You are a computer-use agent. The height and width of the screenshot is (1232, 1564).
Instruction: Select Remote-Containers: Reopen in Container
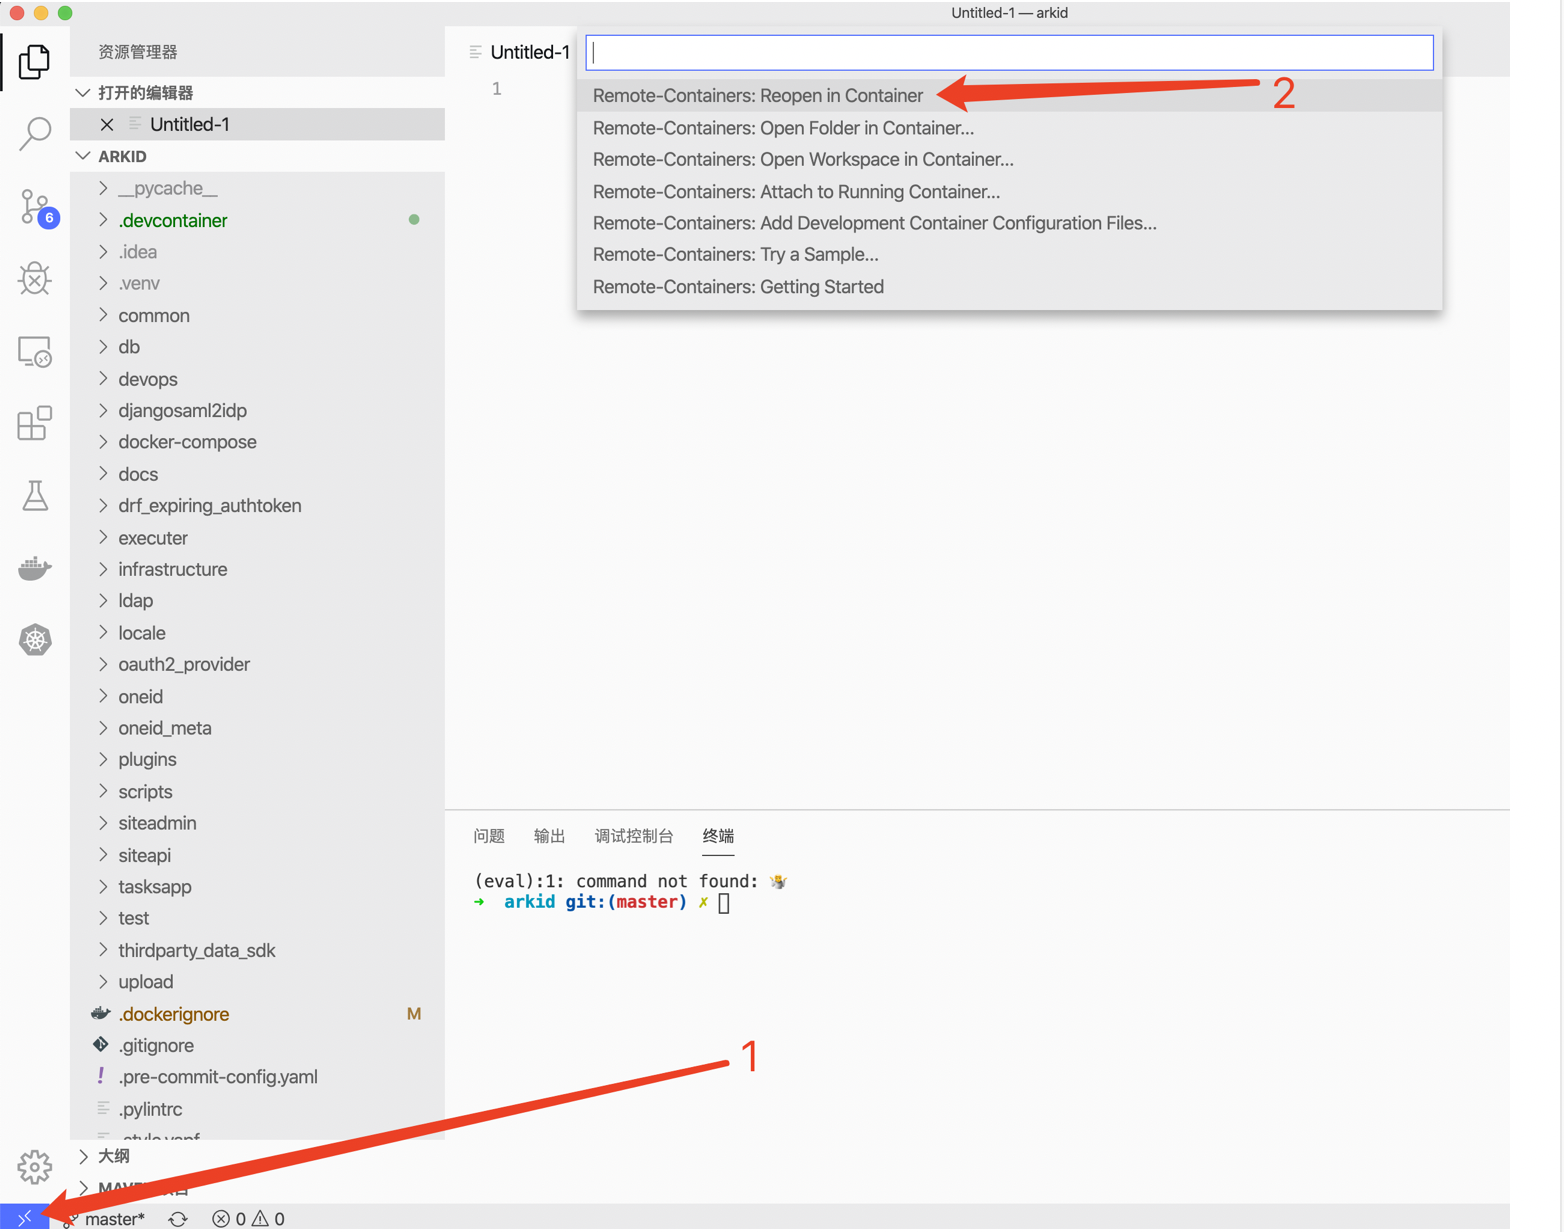[1009, 96]
